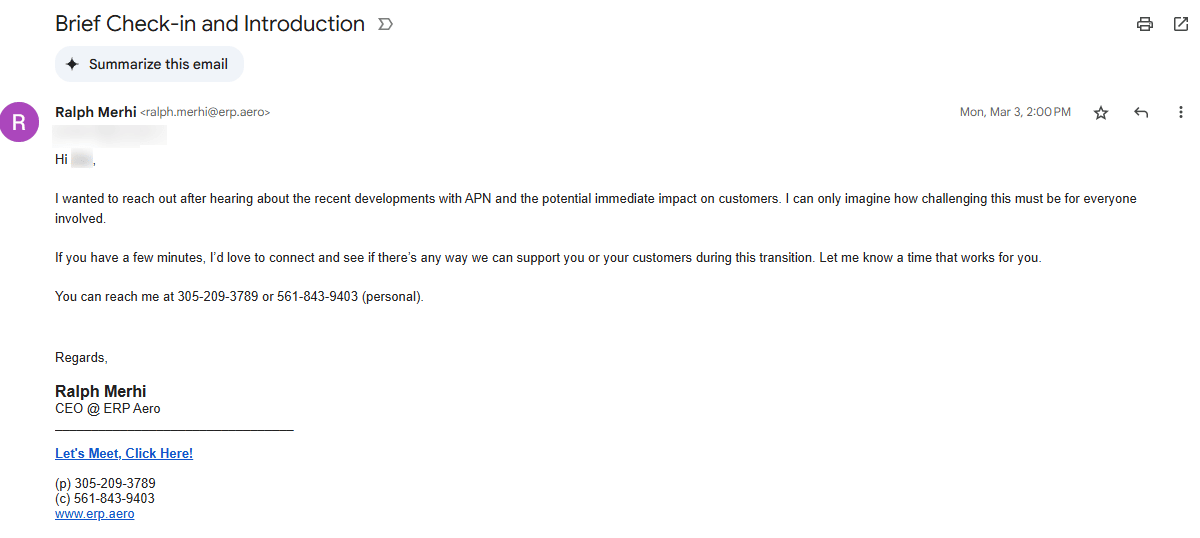The height and width of the screenshot is (538, 1200).
Task: Click the ralph.merhi@erp.aero email address
Action: tap(205, 113)
